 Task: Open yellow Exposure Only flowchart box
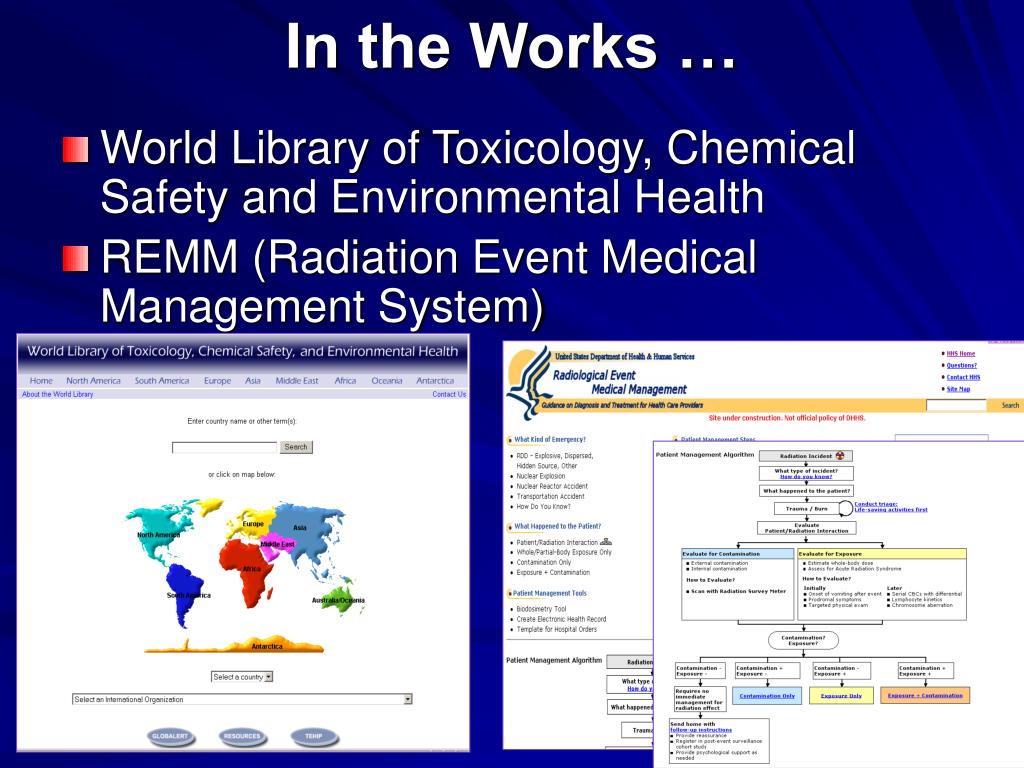(841, 696)
